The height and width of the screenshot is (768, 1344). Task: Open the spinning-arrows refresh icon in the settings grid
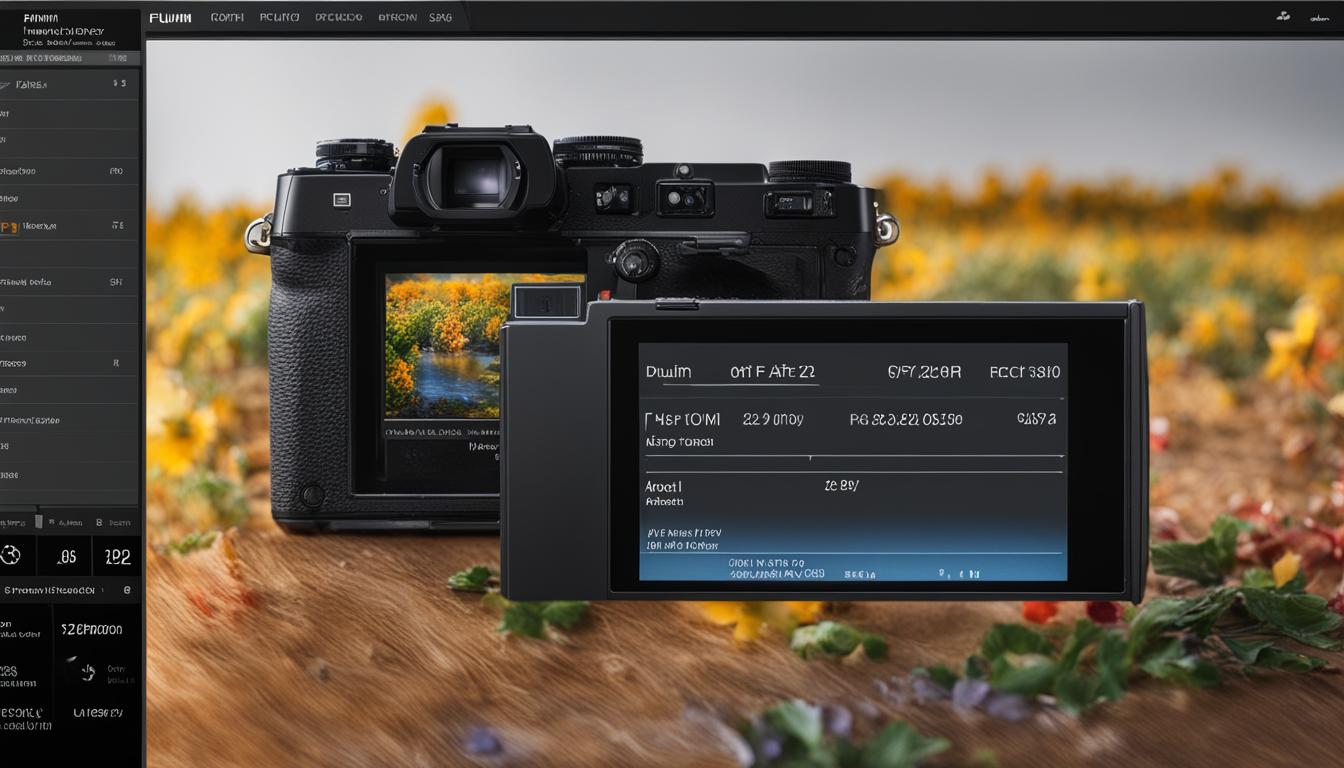(x=85, y=670)
